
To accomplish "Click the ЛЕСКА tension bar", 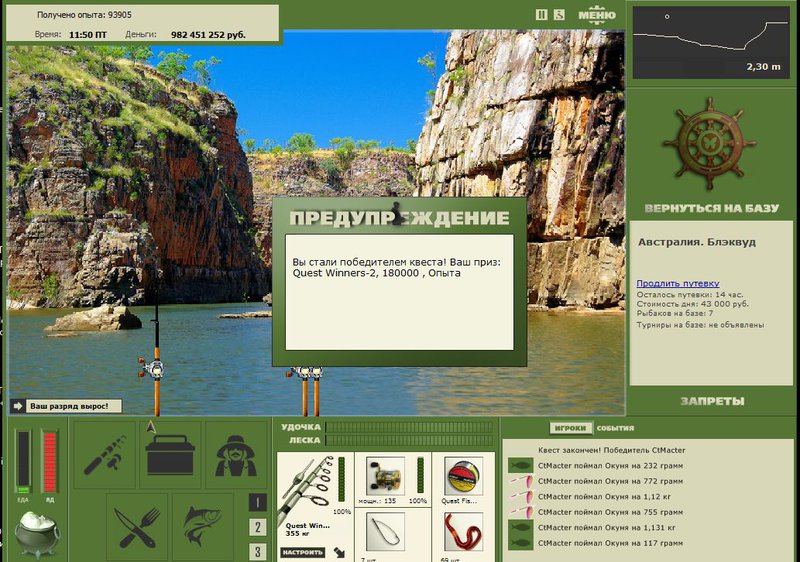I will [409, 440].
